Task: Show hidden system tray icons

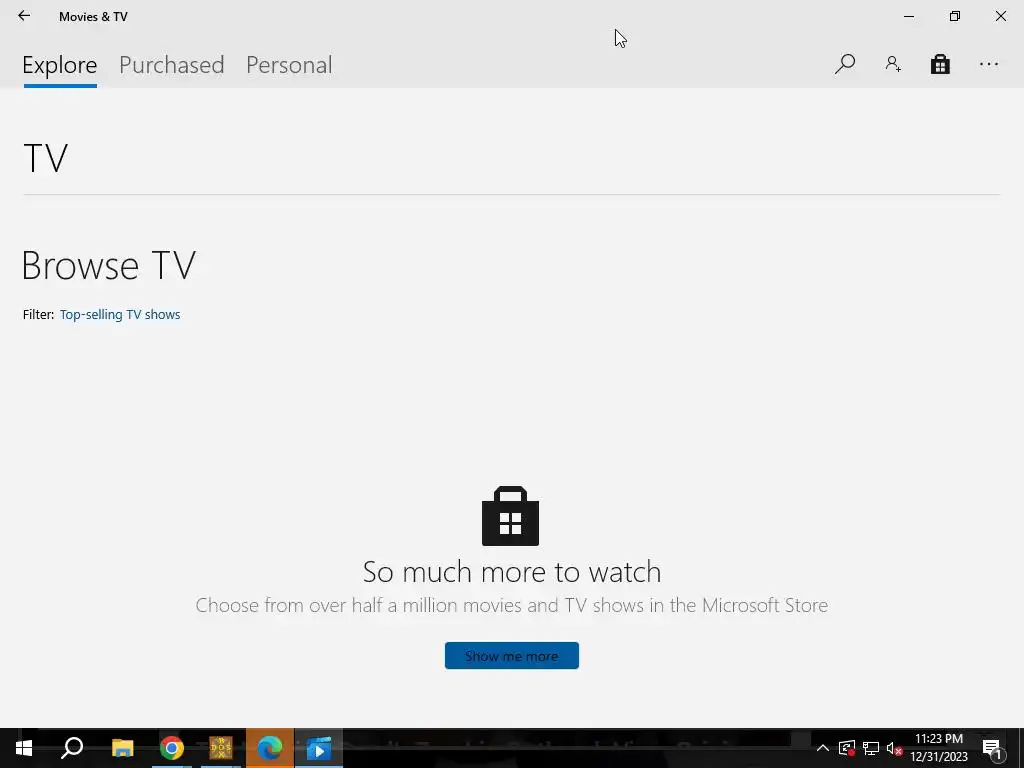Action: pos(822,748)
